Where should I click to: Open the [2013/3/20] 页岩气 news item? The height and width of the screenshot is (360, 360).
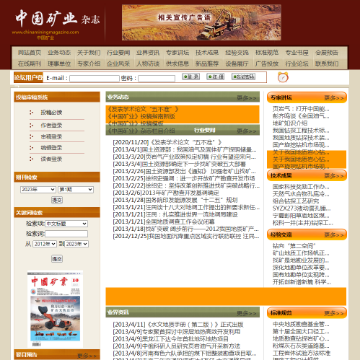[185, 157]
